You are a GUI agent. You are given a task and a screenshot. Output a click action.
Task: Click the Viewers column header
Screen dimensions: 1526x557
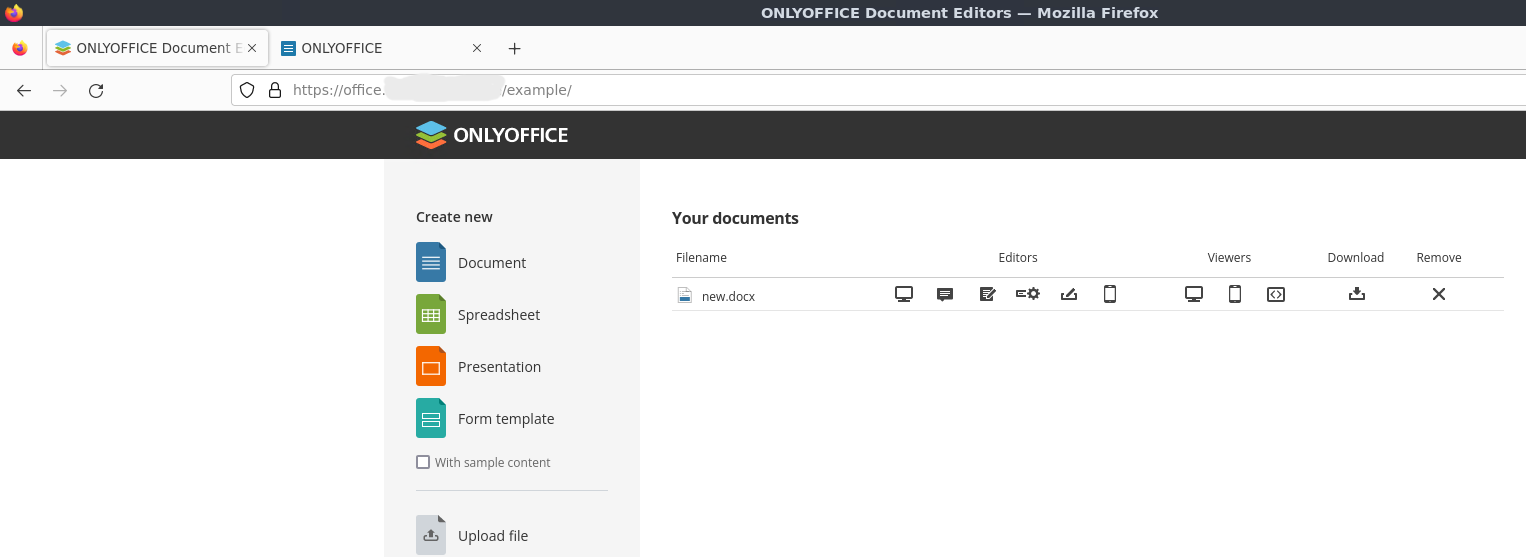tap(1229, 258)
